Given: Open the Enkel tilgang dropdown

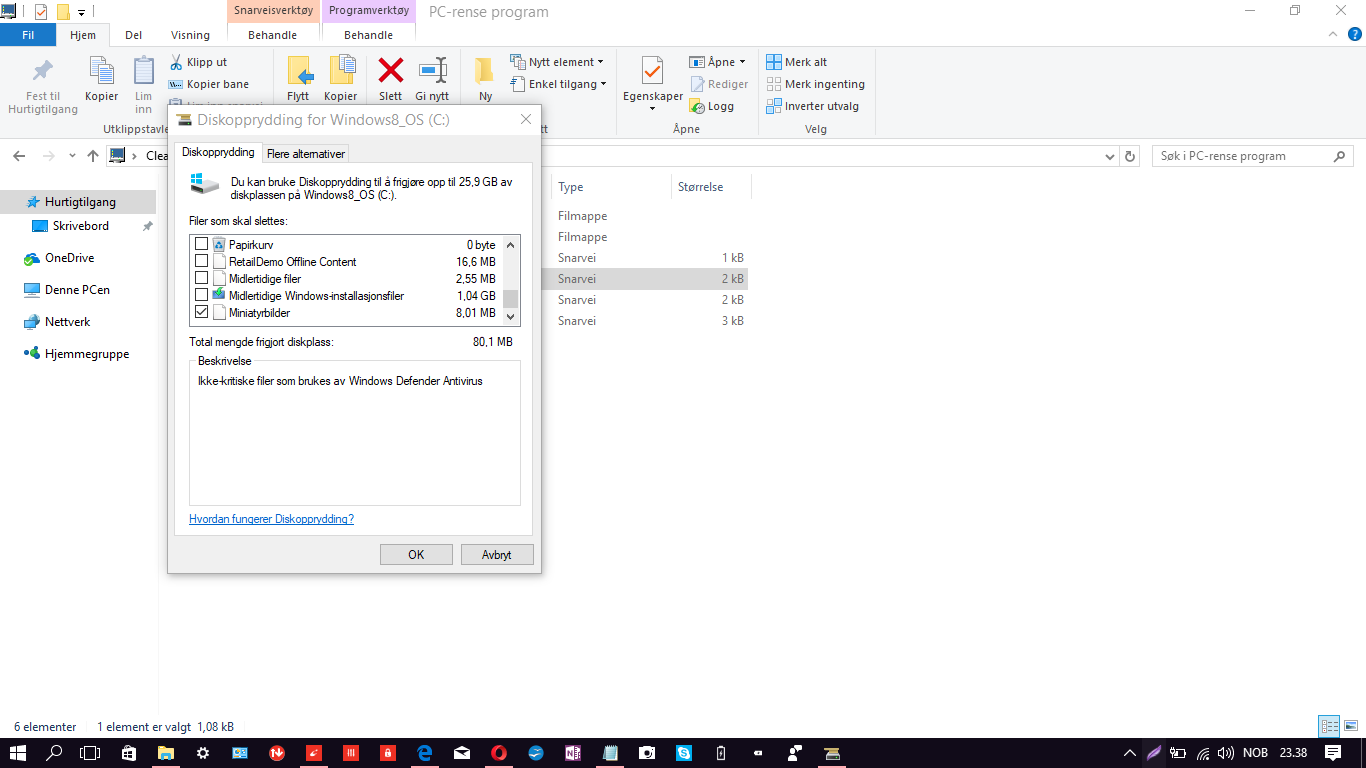Looking at the screenshot, I should click(559, 84).
